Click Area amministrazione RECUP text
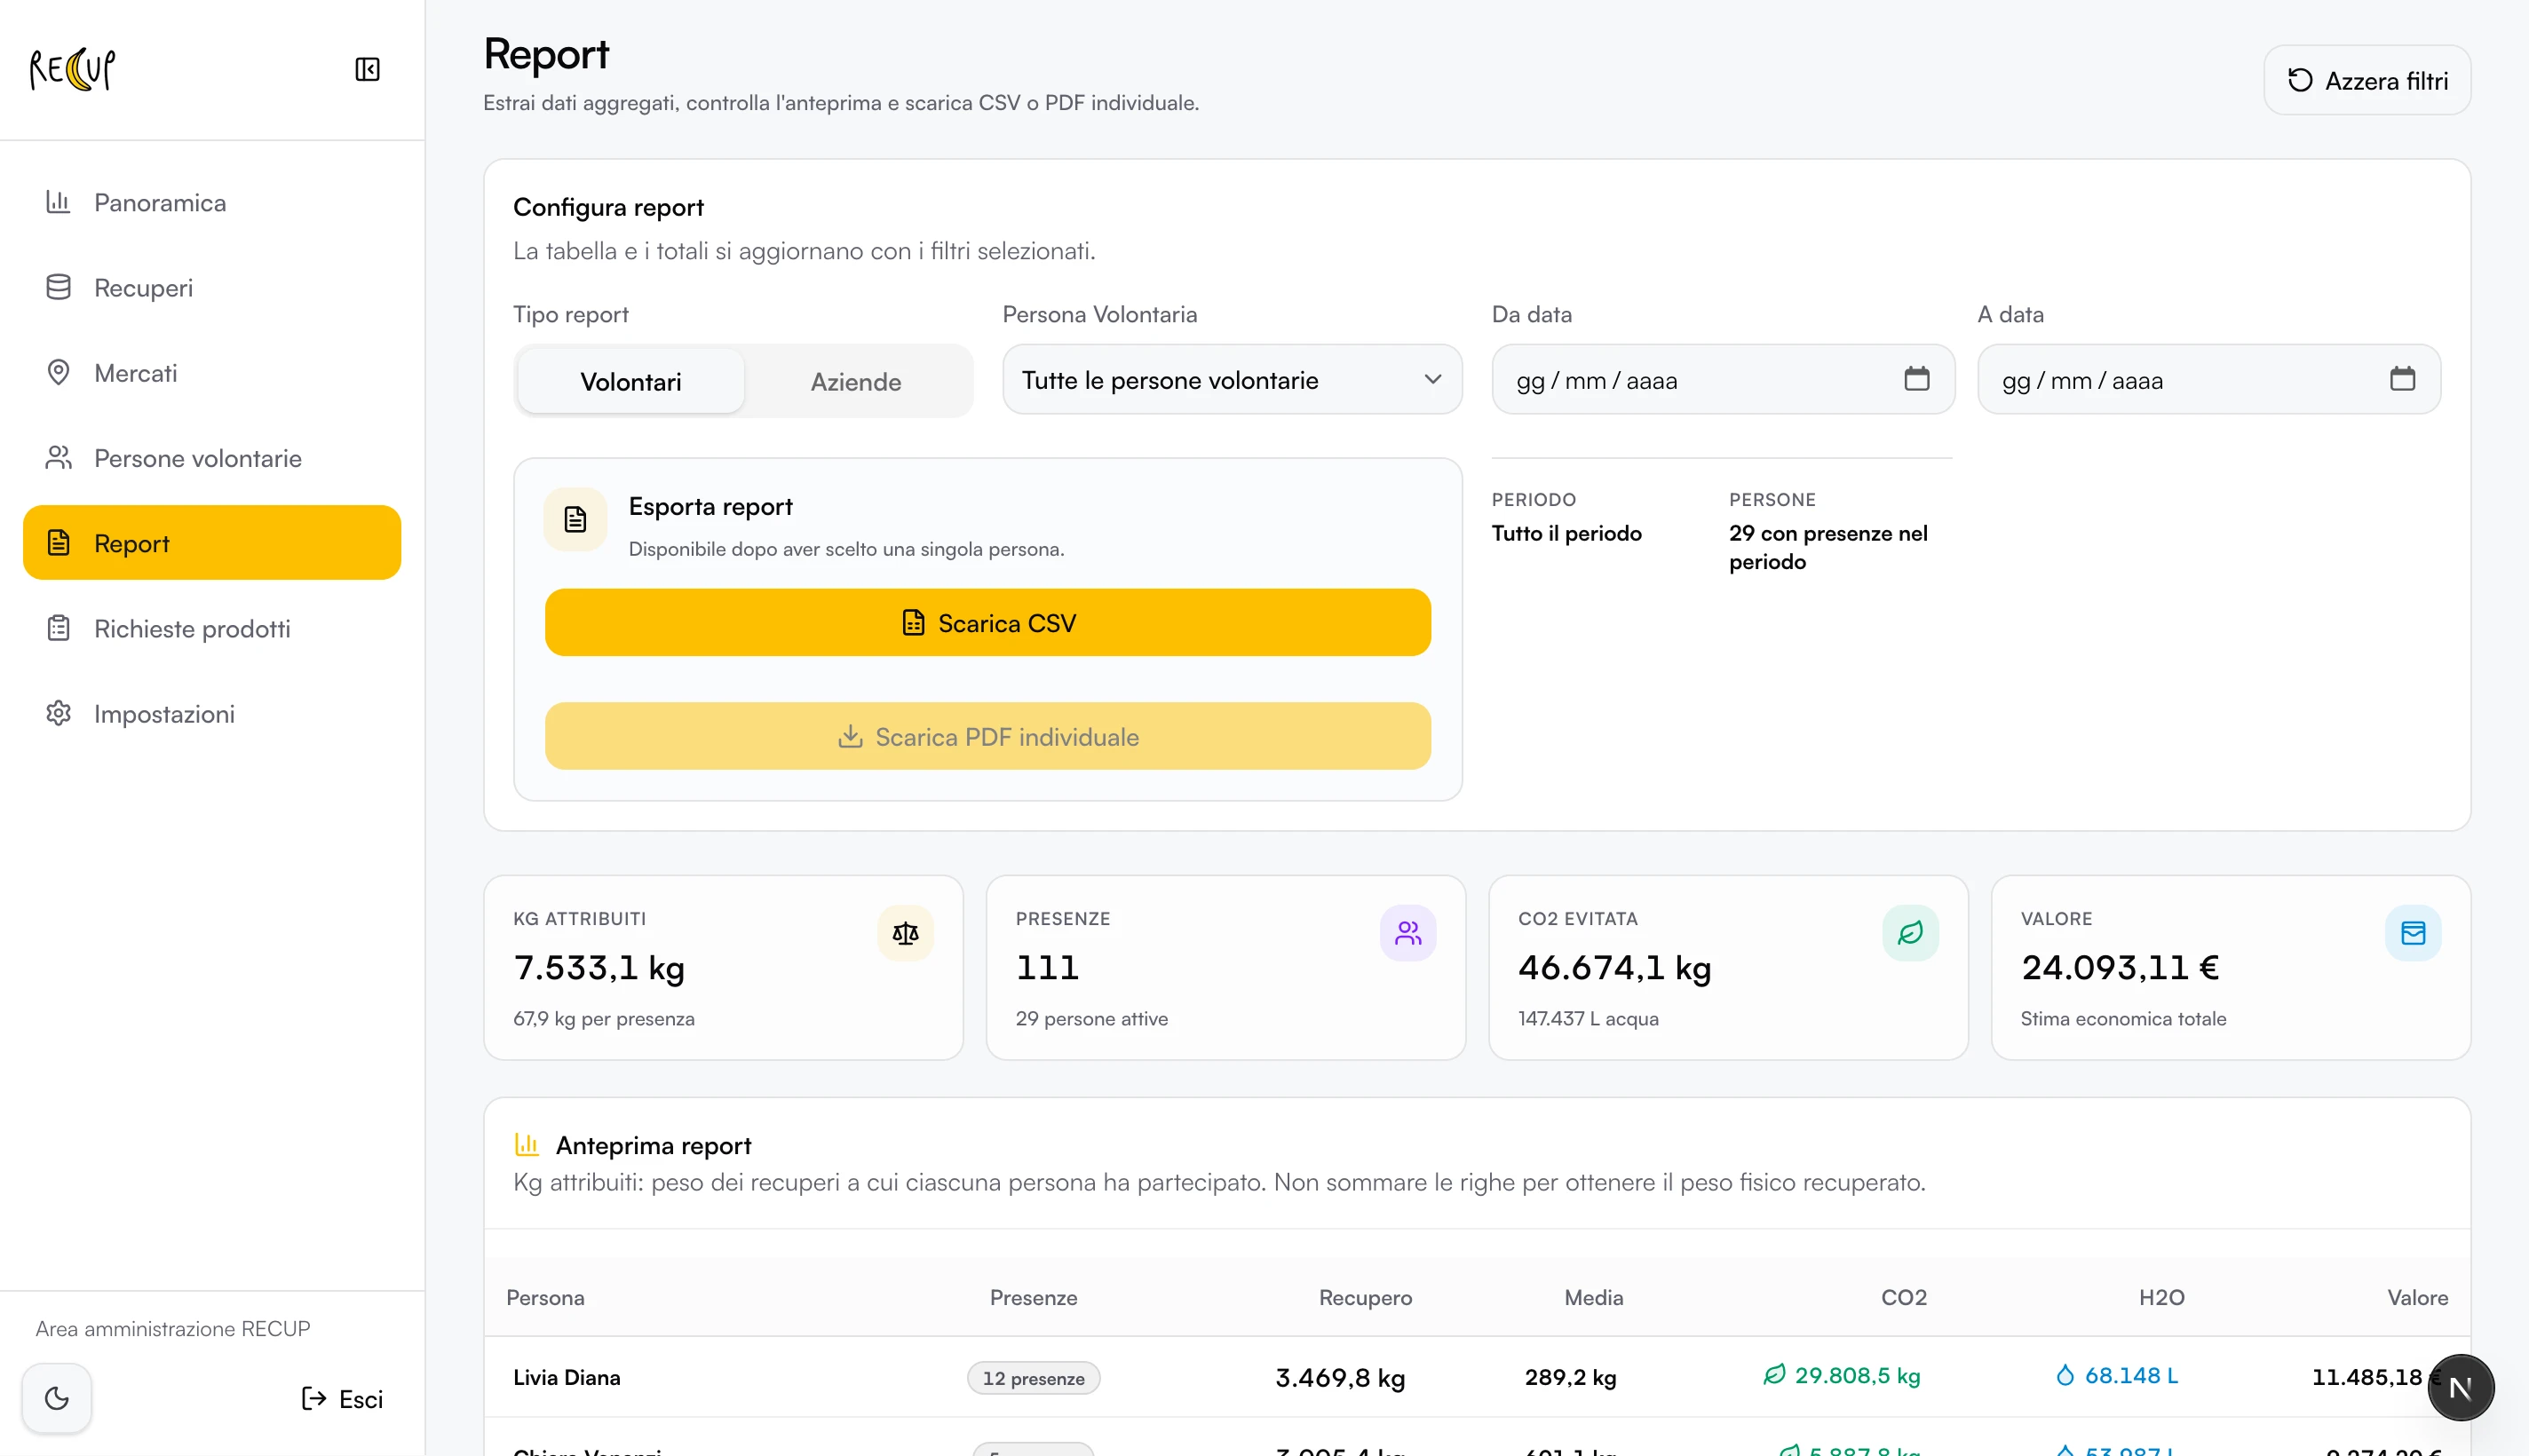 173,1328
